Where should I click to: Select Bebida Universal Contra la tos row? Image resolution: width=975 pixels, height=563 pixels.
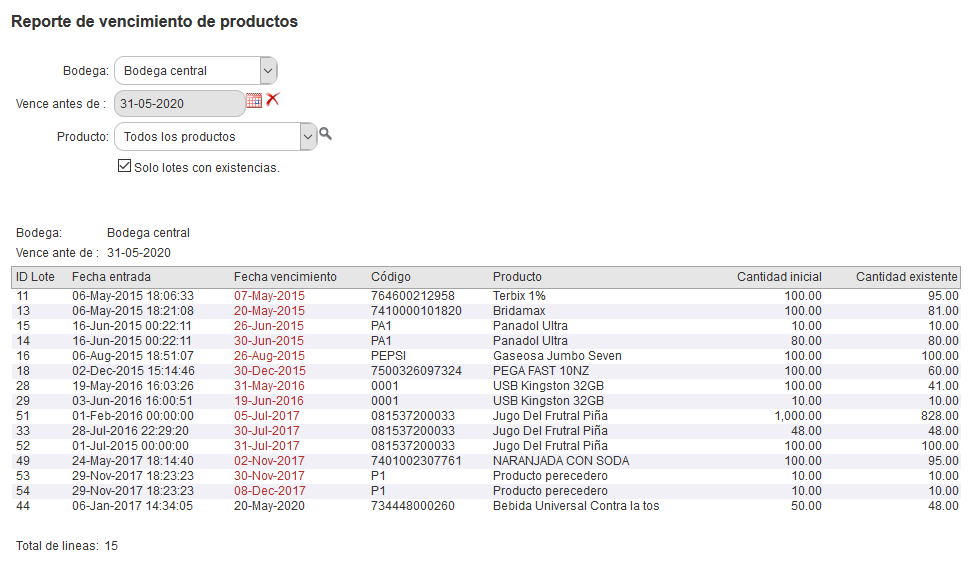[x=575, y=506]
